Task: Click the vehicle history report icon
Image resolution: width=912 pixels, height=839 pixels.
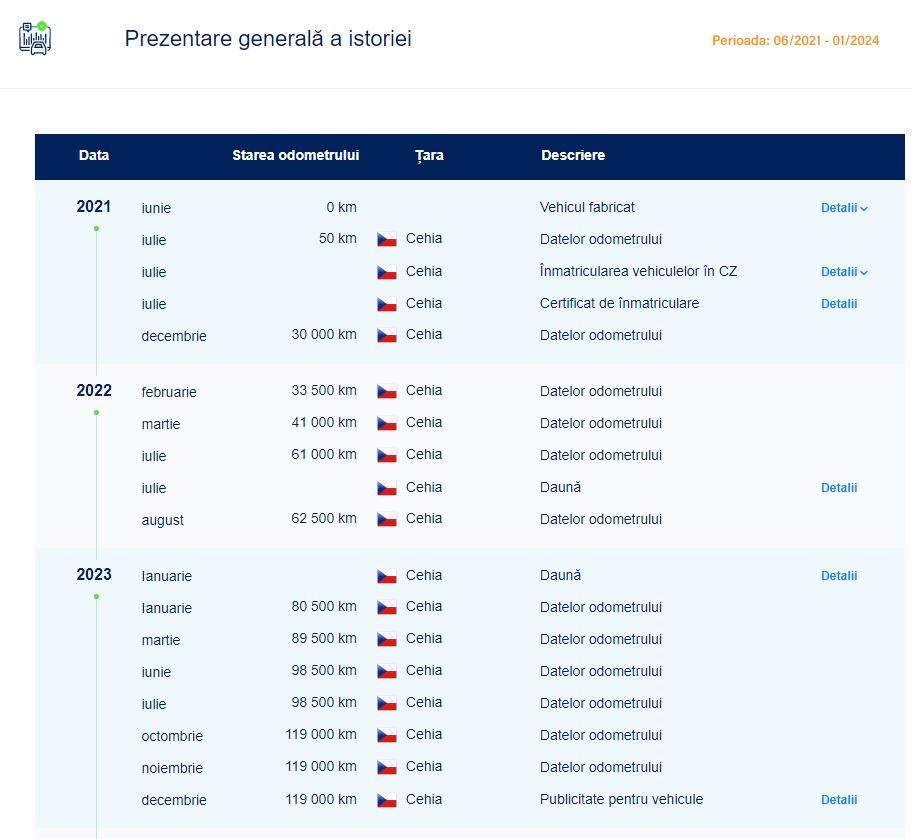Action: pos(35,38)
